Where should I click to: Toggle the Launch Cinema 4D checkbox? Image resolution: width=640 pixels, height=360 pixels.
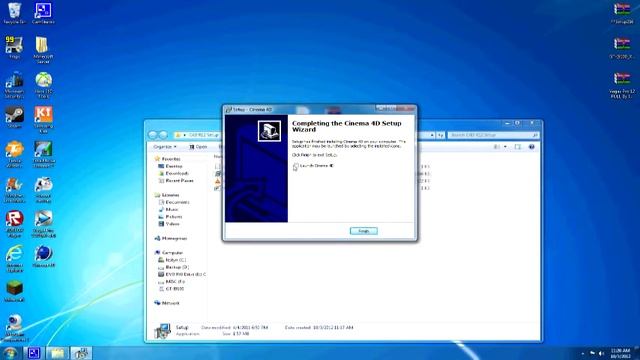pos(296,166)
